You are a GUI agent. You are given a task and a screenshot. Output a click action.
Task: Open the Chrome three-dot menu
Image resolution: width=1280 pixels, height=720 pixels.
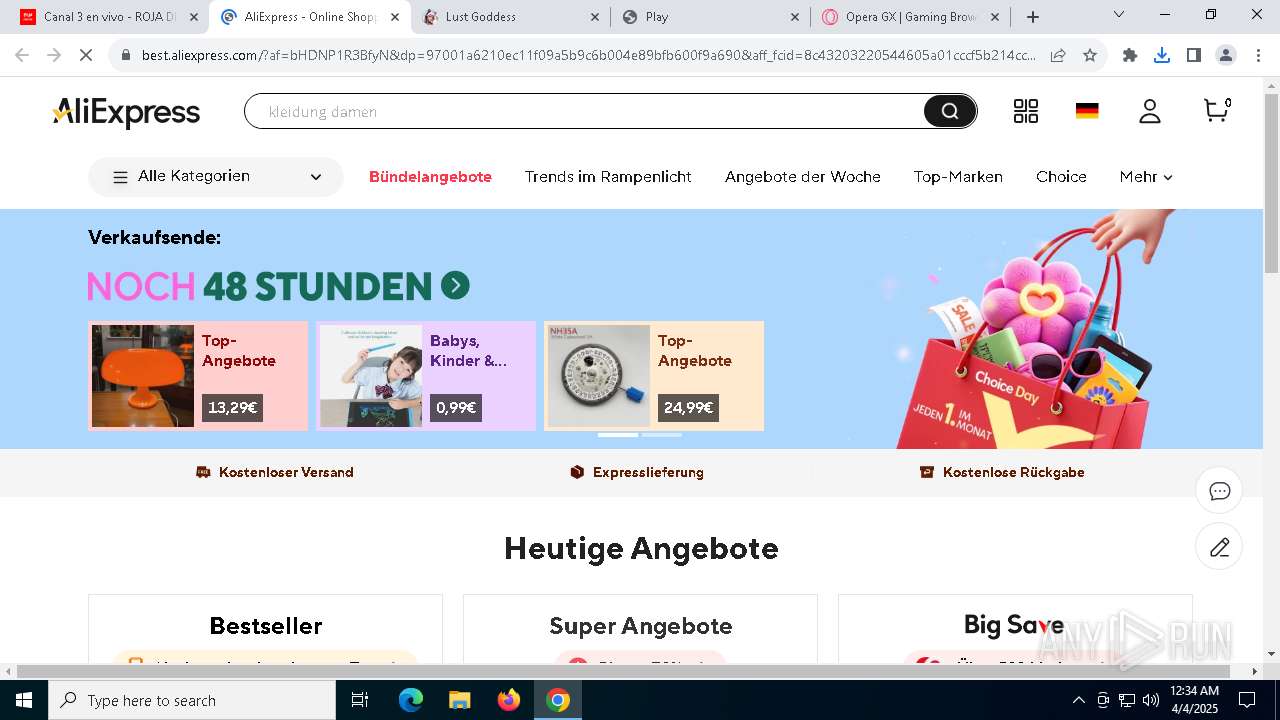(1258, 56)
